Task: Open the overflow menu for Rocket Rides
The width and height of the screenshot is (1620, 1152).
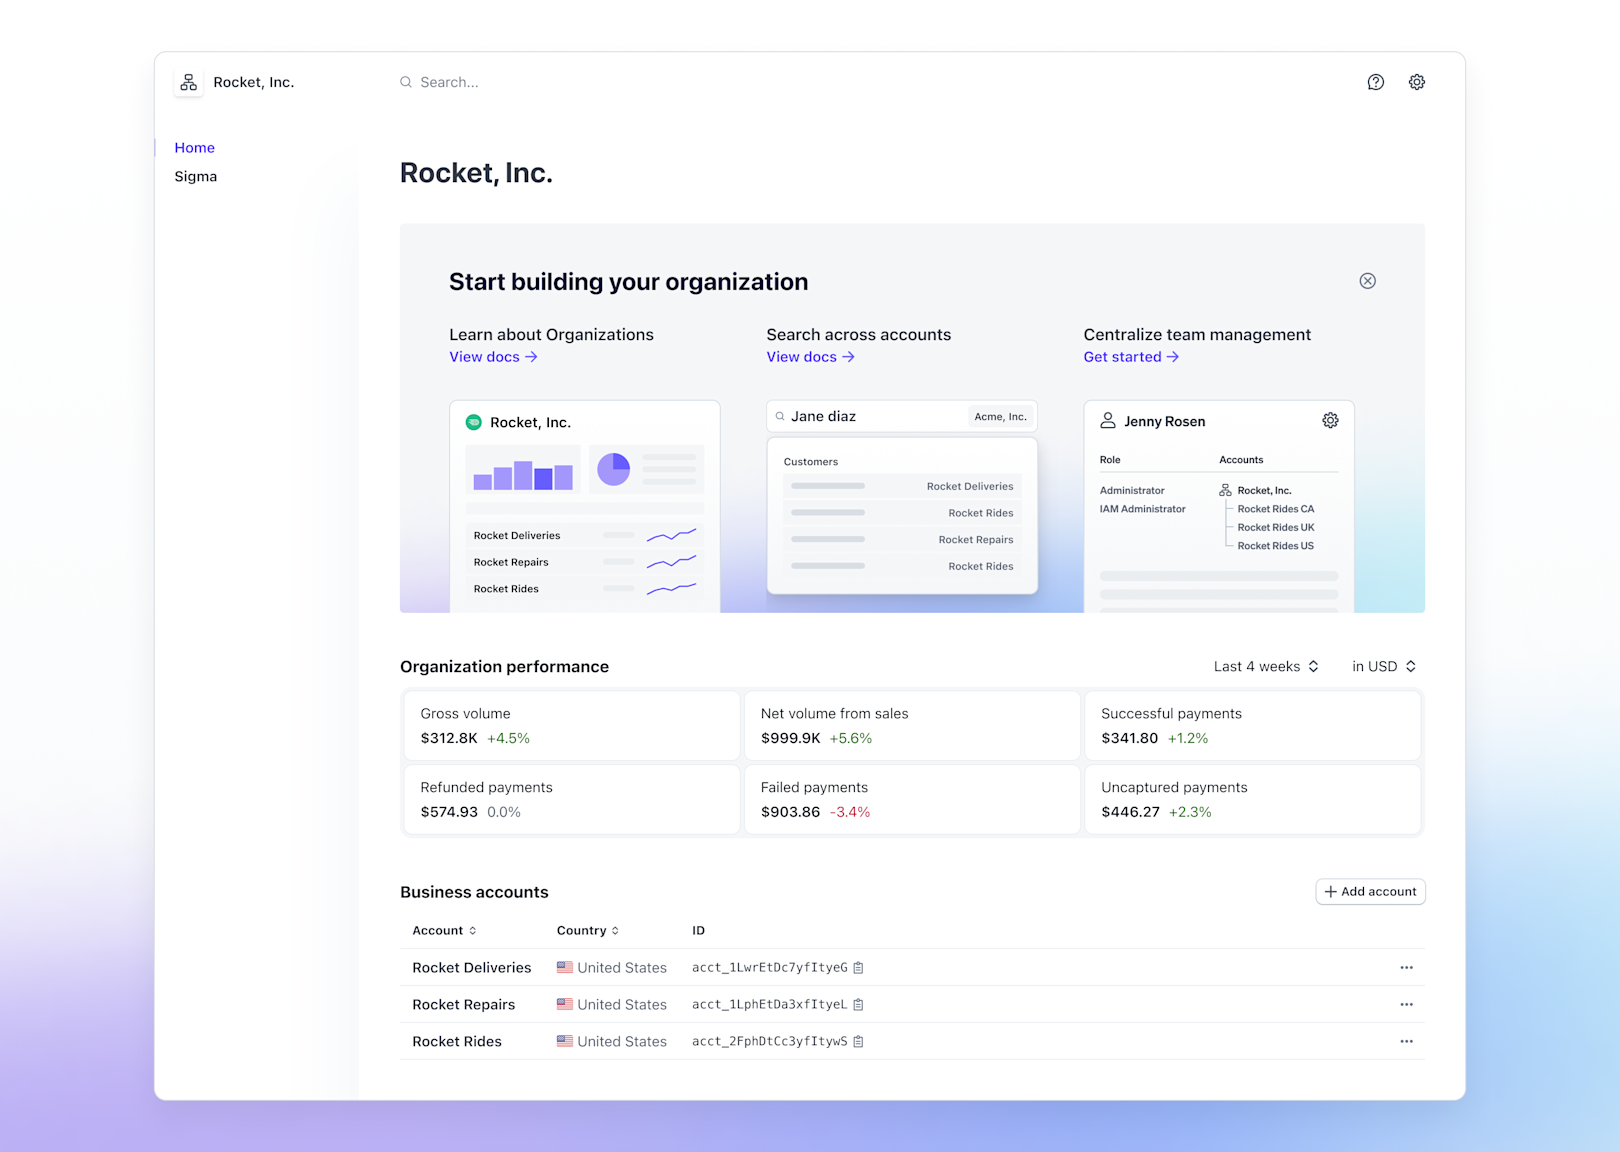Action: coord(1407,1041)
